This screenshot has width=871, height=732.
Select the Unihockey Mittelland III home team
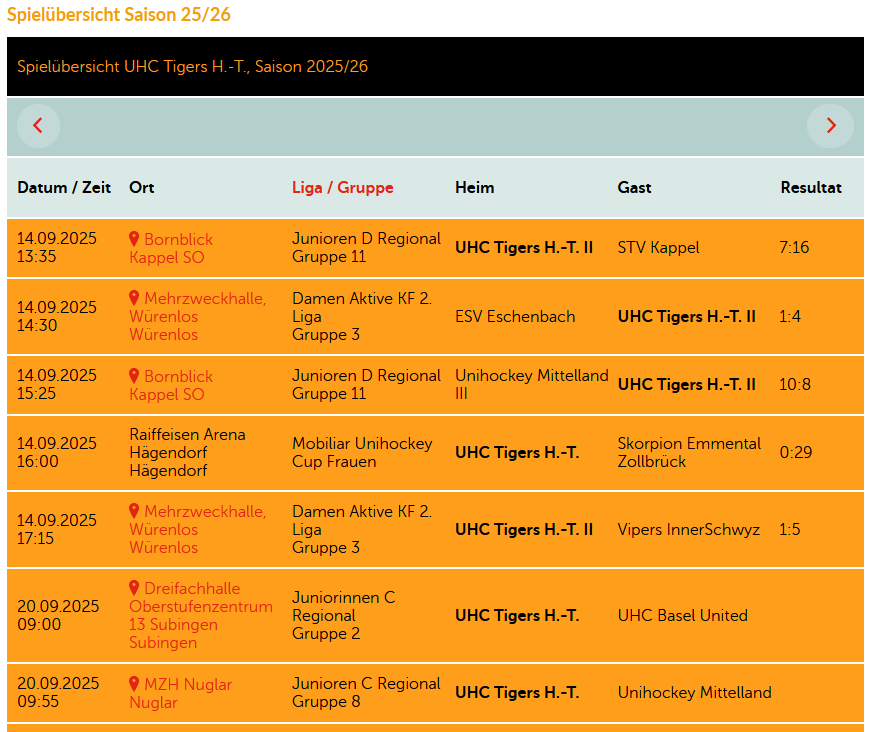pyautogui.click(x=531, y=385)
